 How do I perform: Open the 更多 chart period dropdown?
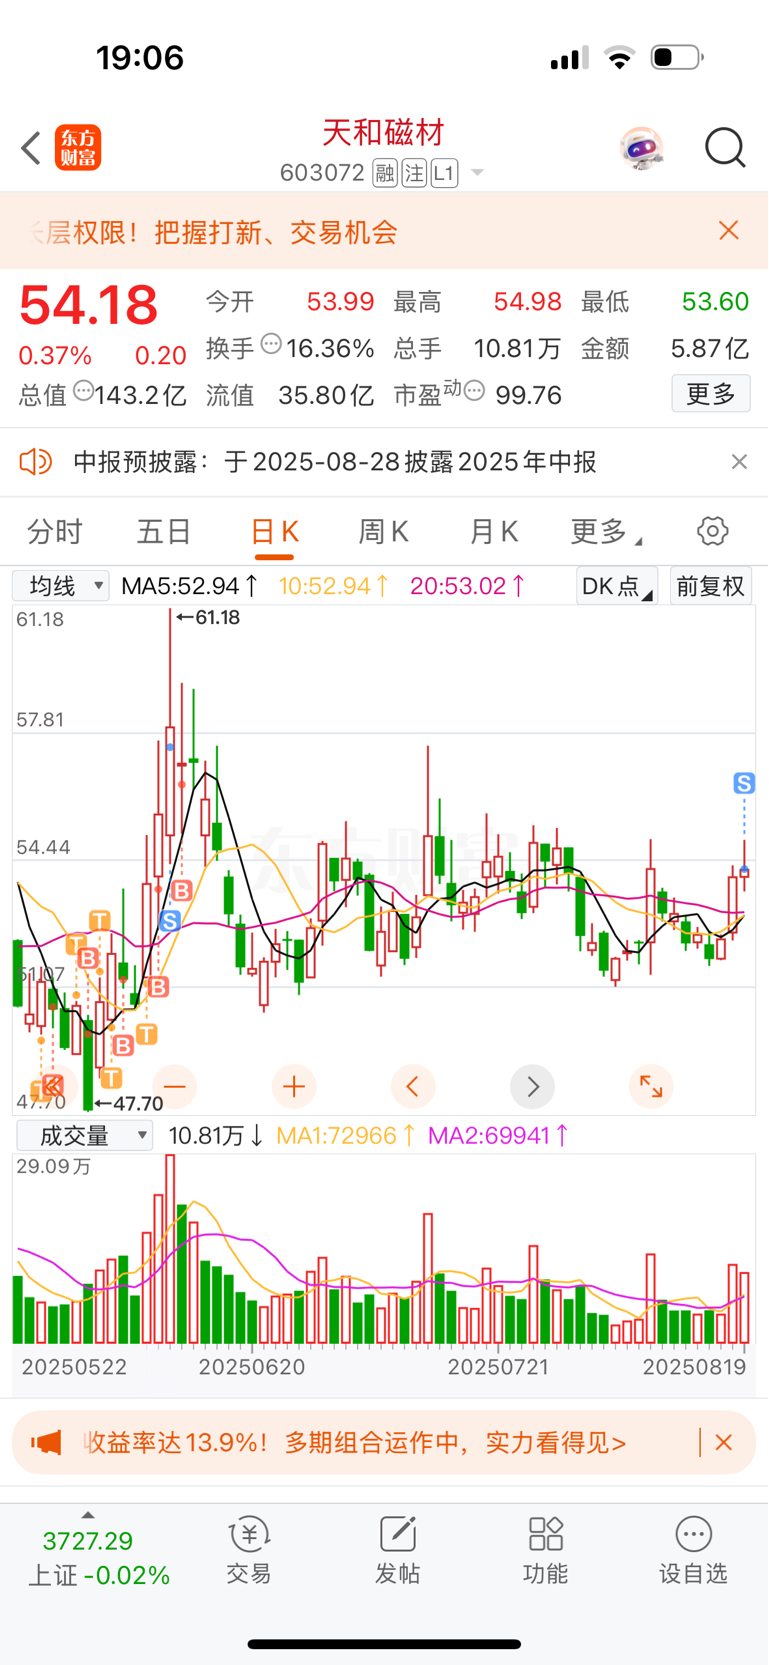(x=607, y=531)
